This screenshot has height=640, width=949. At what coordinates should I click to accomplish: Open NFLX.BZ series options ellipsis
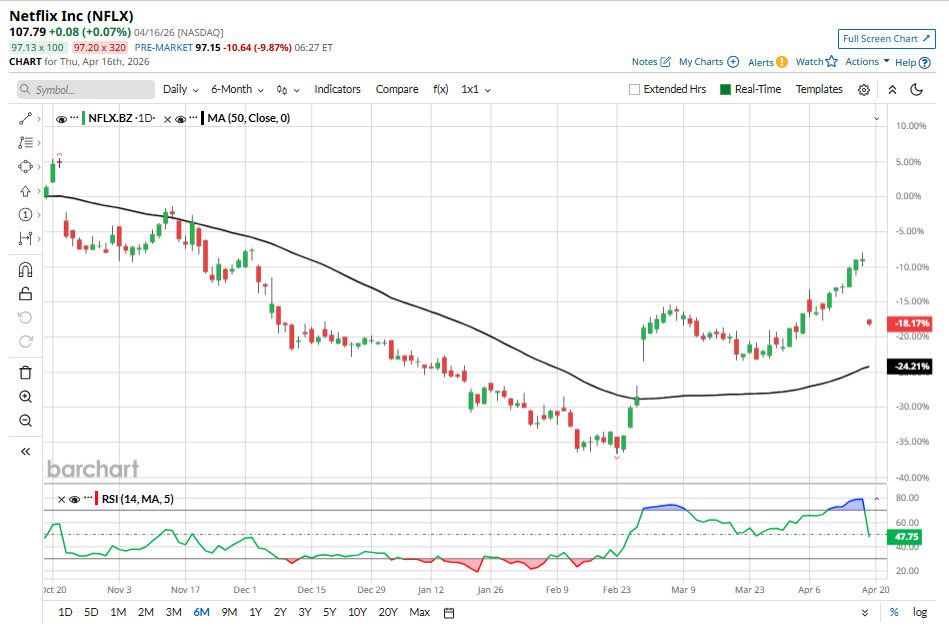74,117
